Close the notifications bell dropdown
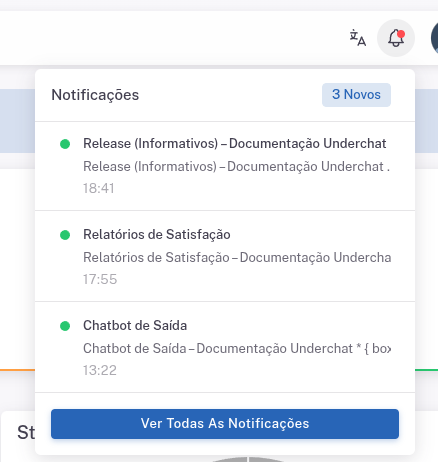 point(396,38)
